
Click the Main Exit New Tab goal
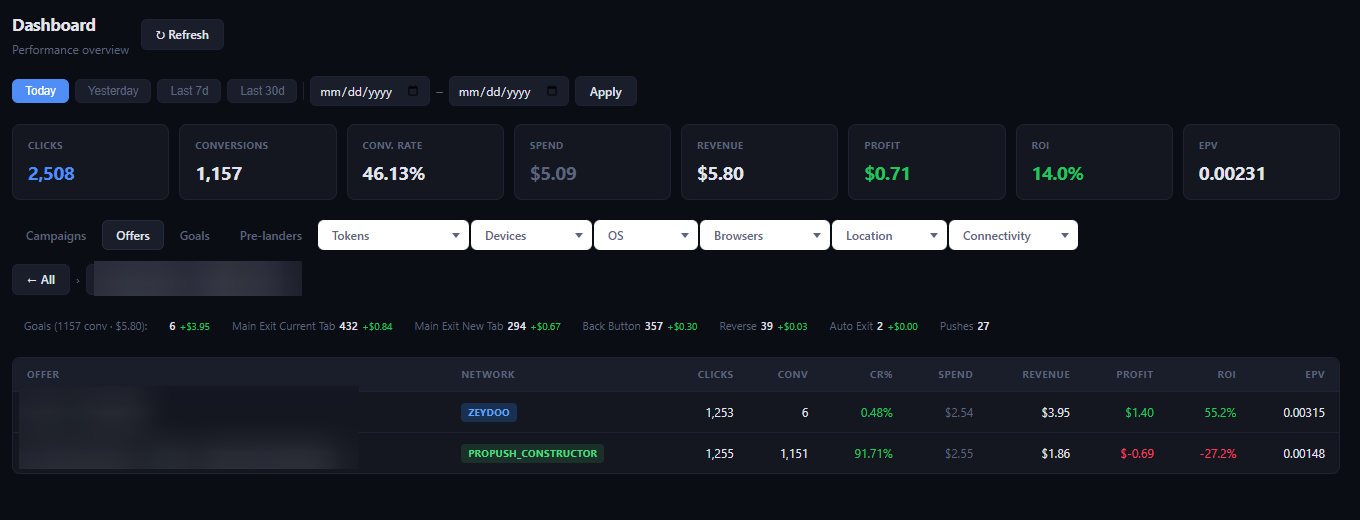(488, 326)
